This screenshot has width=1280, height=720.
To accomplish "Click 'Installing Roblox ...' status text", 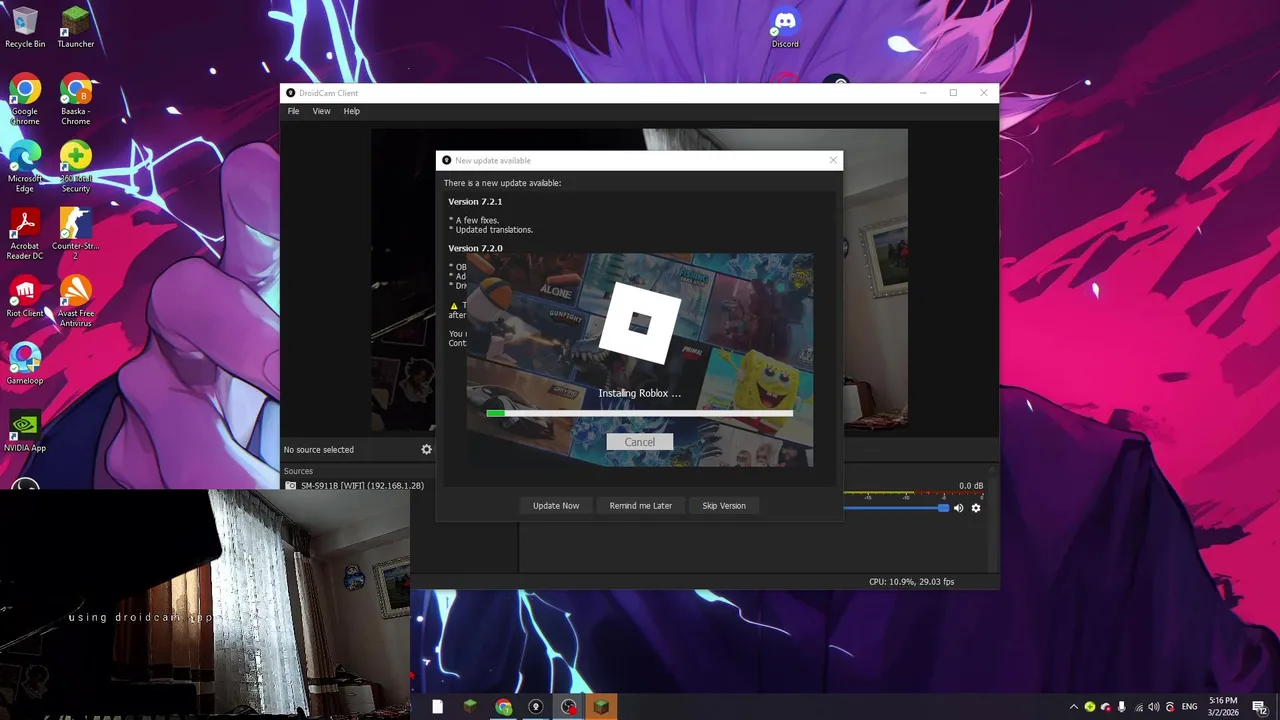I will click(640, 394).
